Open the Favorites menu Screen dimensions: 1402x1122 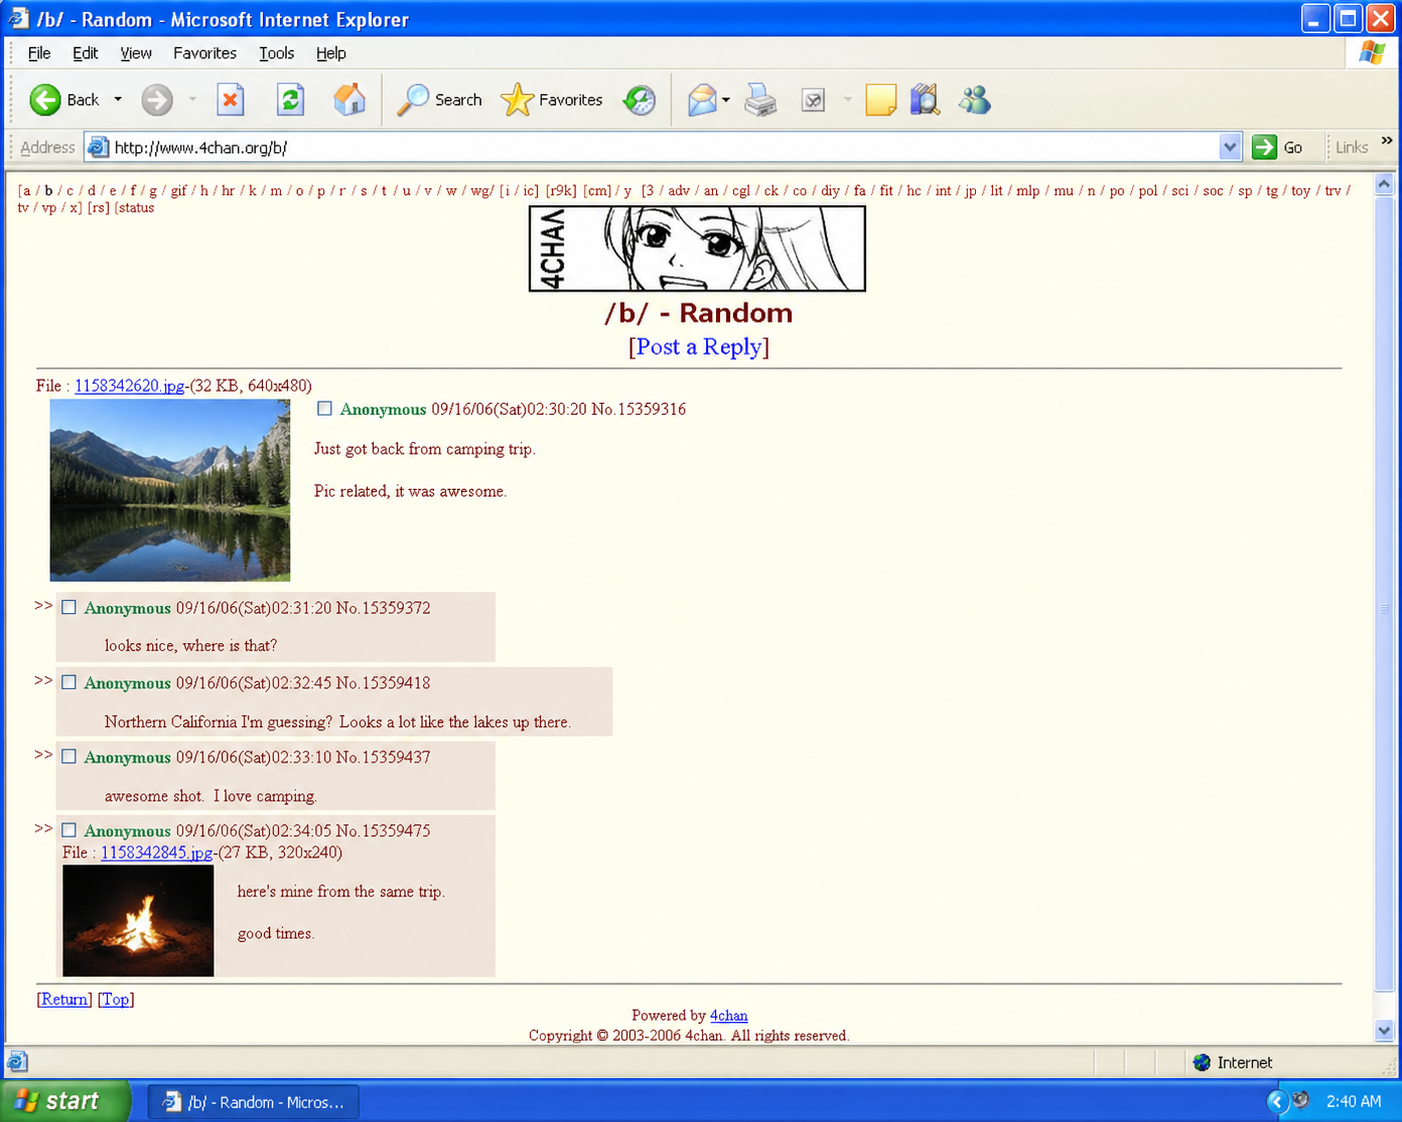(x=204, y=53)
